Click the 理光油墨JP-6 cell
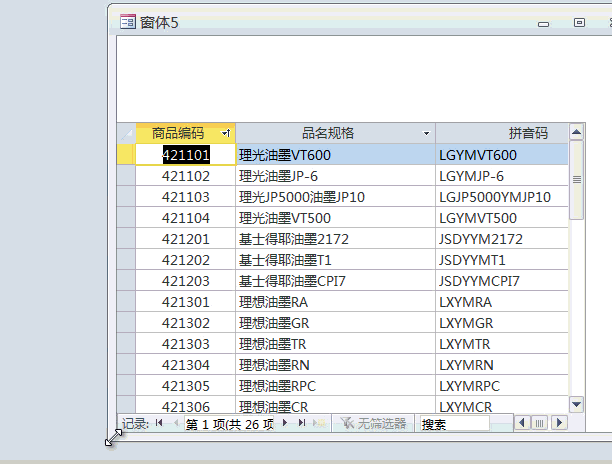This screenshot has height=464, width=612. click(x=336, y=176)
